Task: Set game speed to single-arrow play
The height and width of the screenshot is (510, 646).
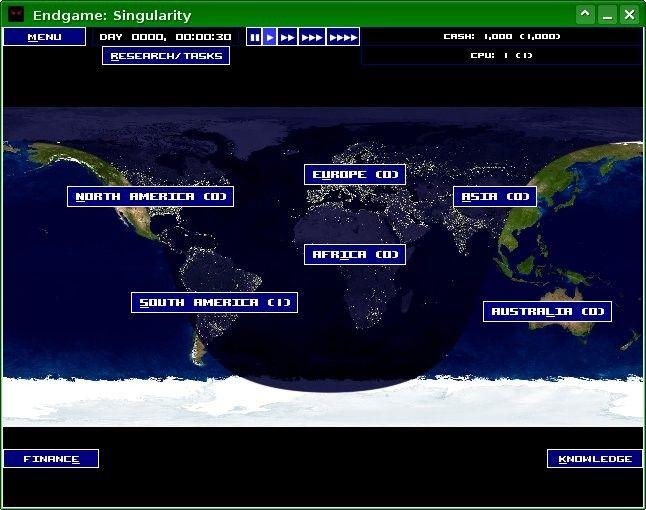Action: point(269,37)
